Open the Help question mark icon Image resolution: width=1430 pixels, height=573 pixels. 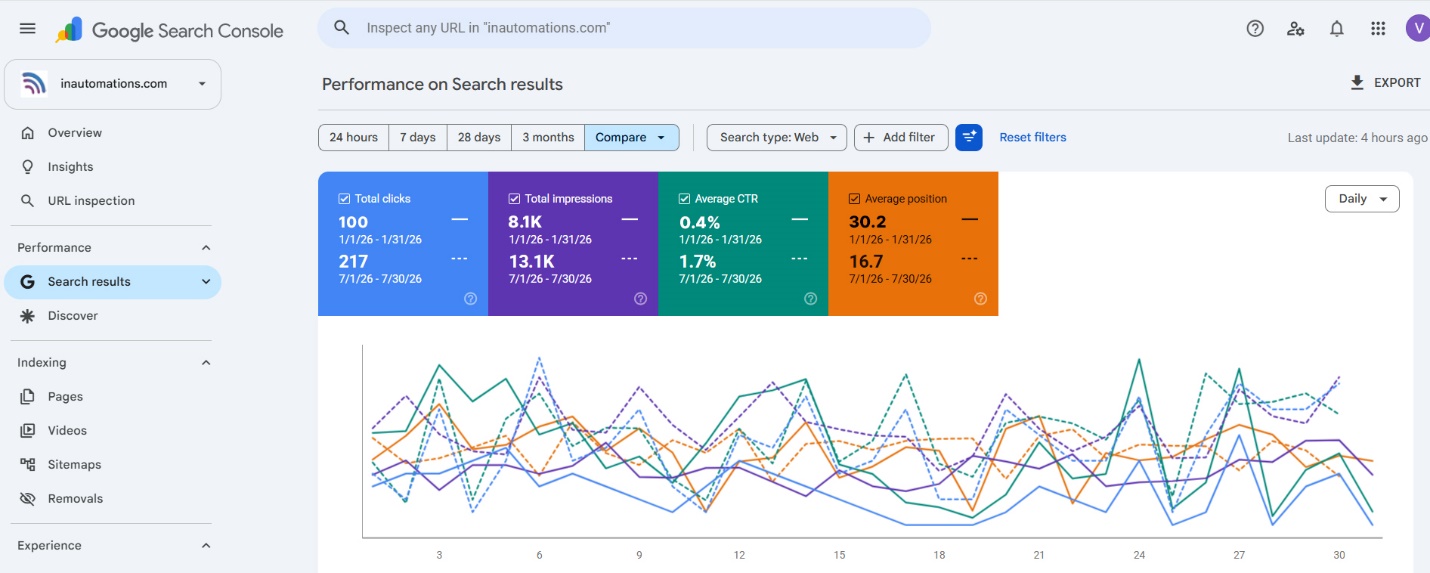[x=1255, y=29]
